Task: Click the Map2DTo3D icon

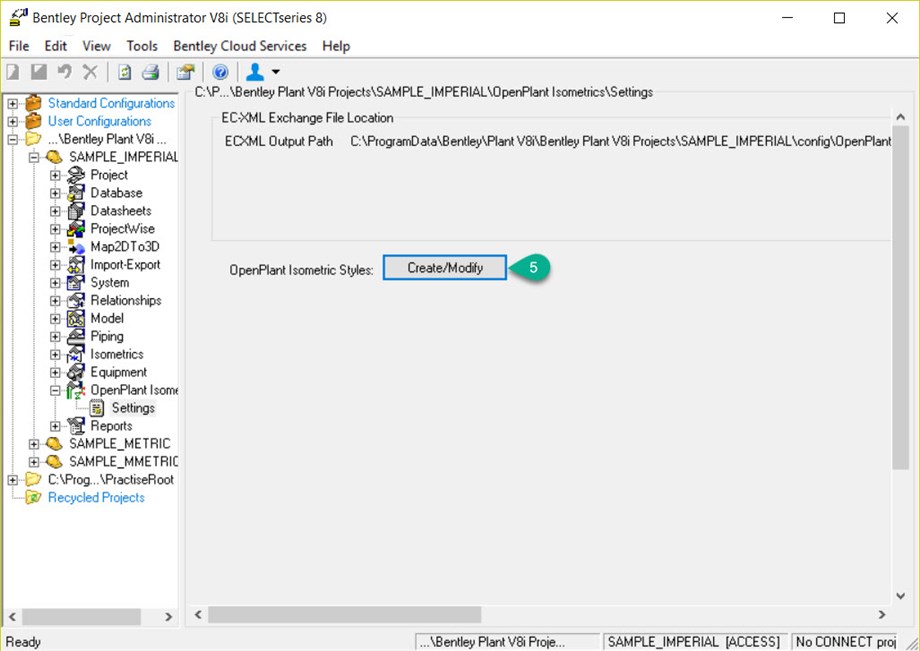Action: click(x=78, y=246)
